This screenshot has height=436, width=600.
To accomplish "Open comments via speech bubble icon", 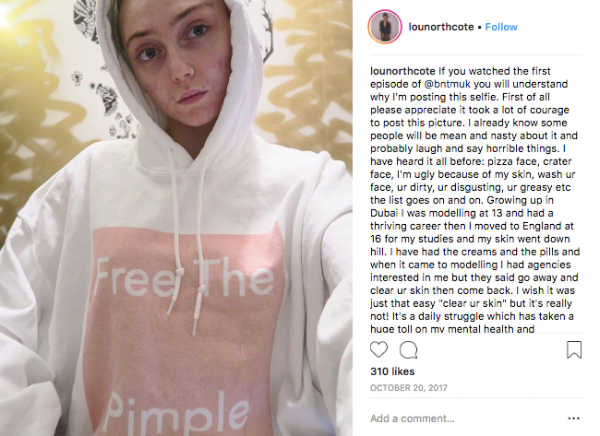I will click(408, 350).
